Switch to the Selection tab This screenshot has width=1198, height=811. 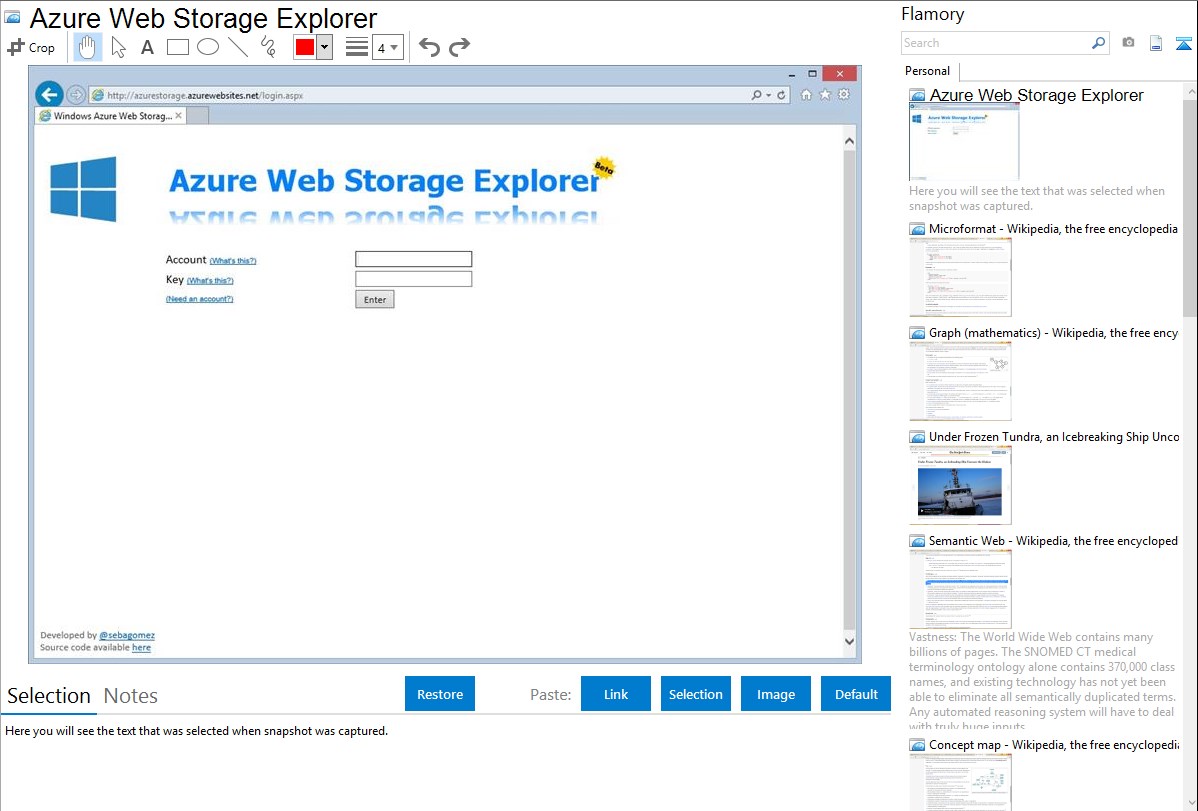(x=49, y=696)
